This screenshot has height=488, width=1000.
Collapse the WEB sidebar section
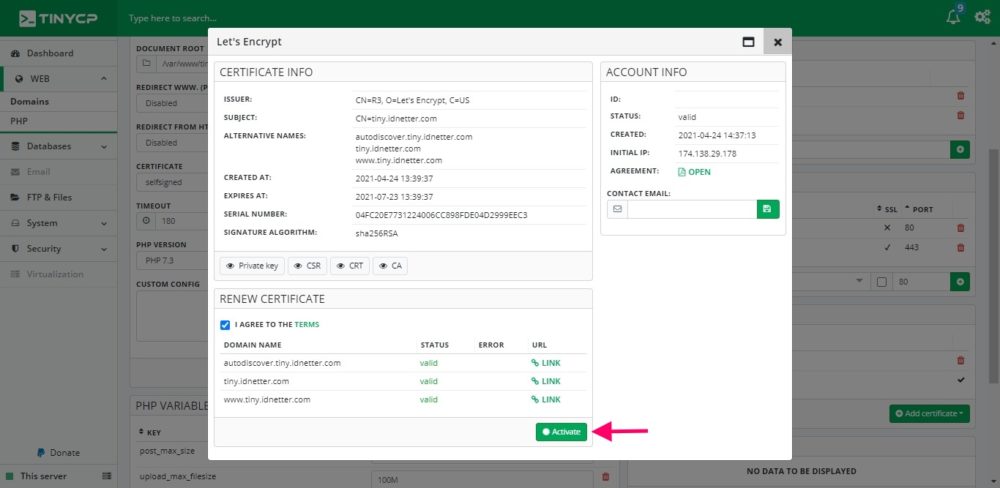(59, 79)
